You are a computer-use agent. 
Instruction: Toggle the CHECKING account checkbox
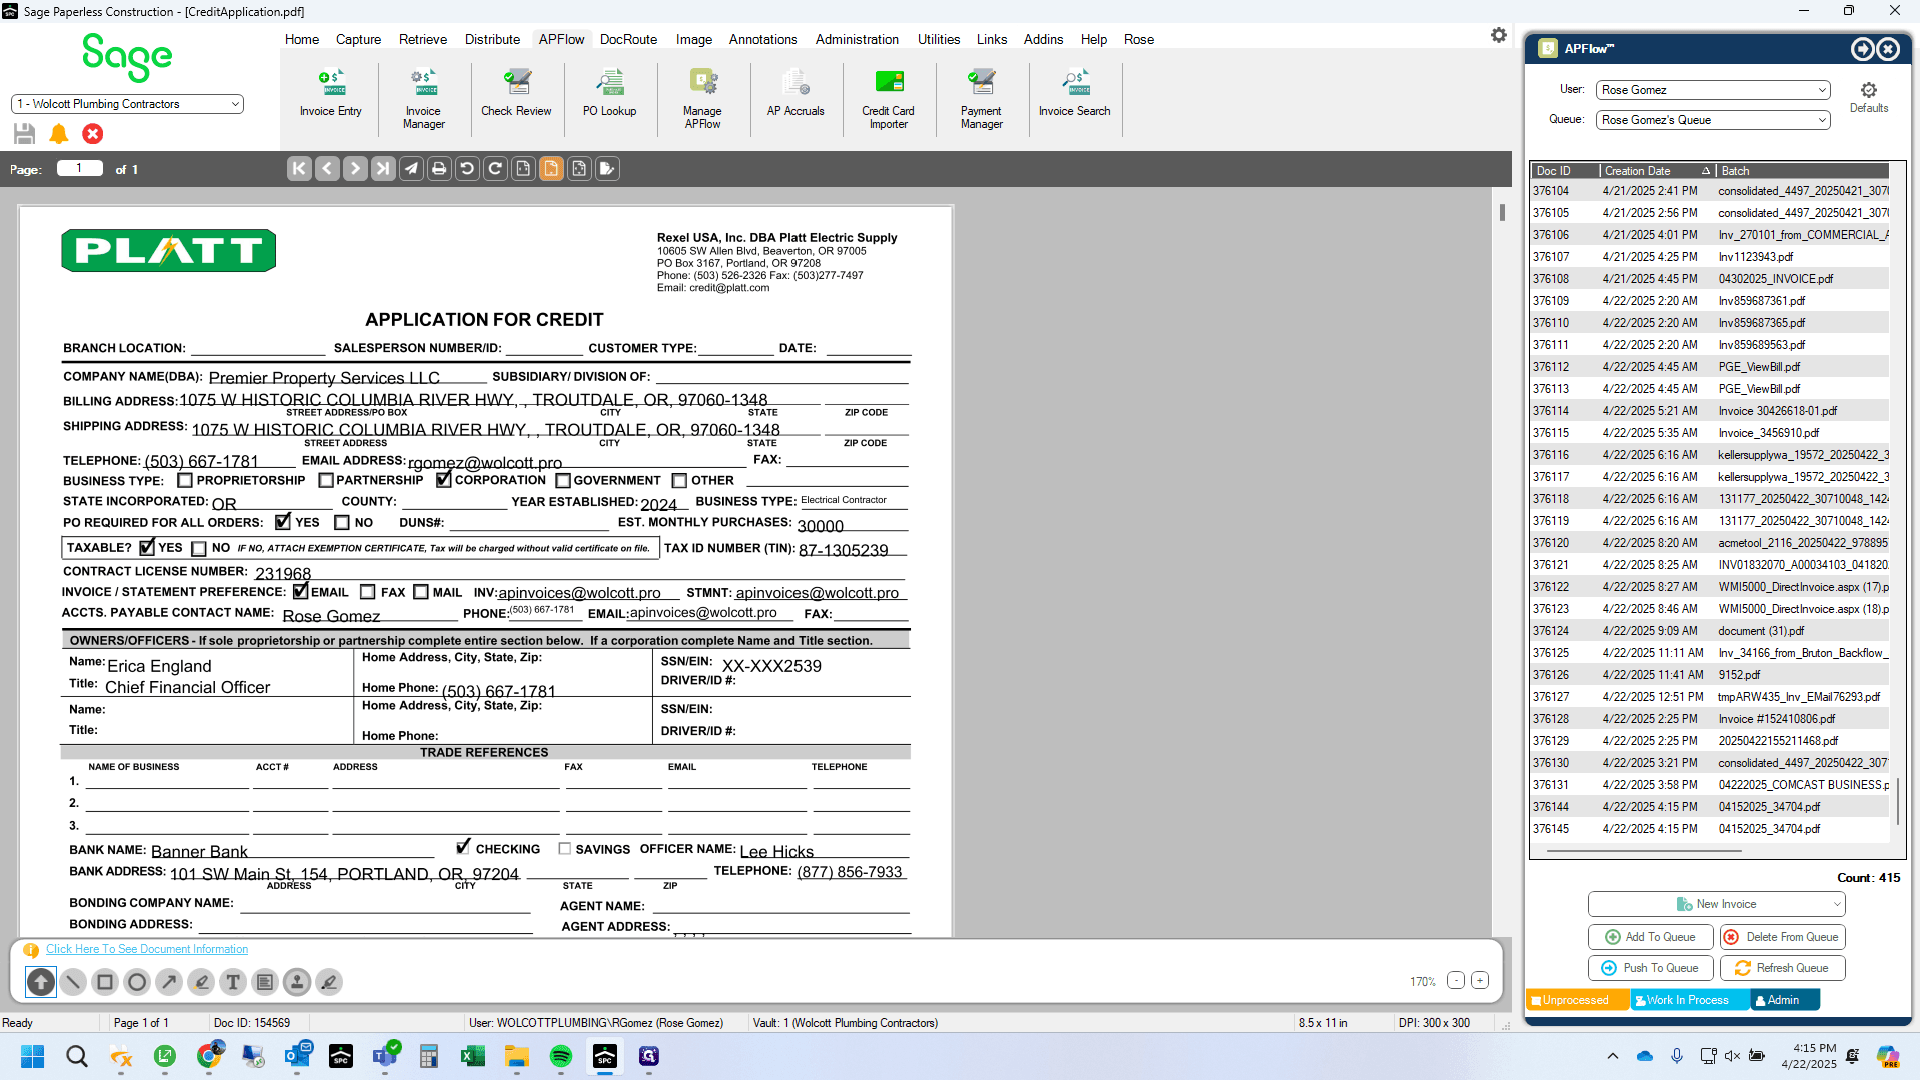pyautogui.click(x=463, y=847)
